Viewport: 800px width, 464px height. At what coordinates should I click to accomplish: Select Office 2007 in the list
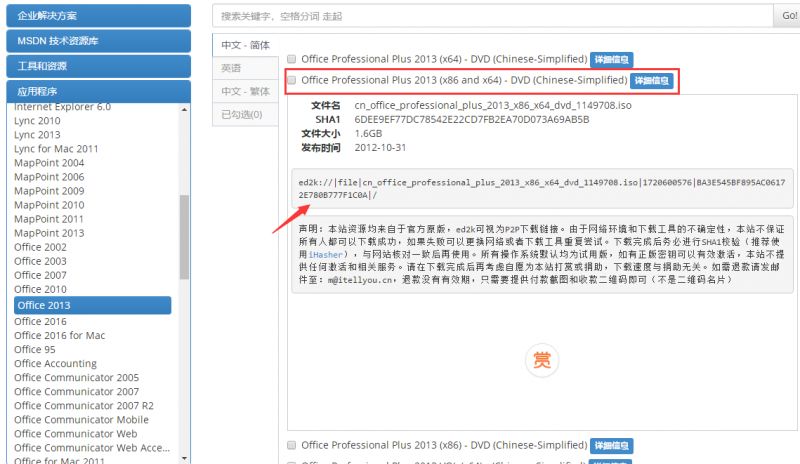40,275
